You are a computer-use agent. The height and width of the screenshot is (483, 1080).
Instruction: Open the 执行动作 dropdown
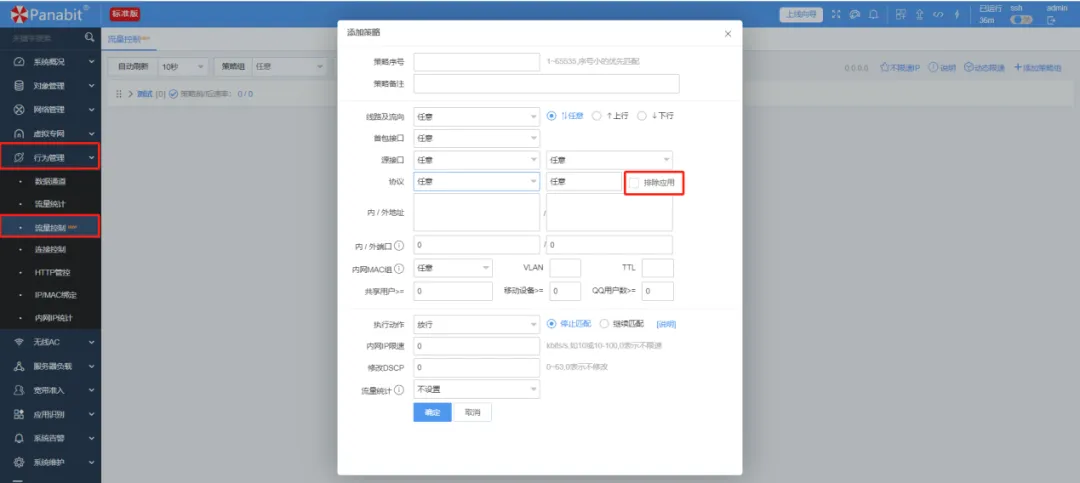point(476,324)
